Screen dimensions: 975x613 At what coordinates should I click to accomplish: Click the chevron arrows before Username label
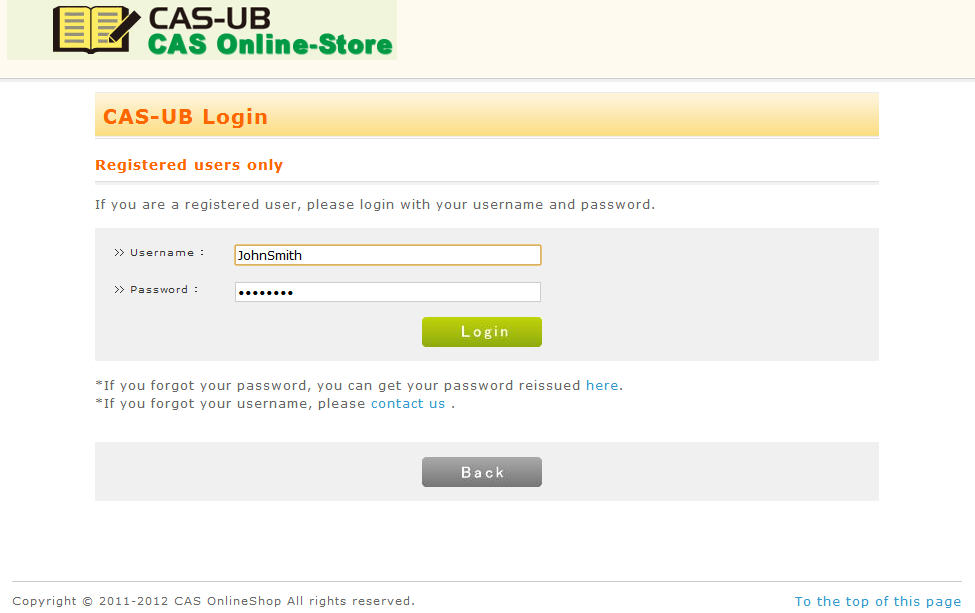pyautogui.click(x=119, y=252)
